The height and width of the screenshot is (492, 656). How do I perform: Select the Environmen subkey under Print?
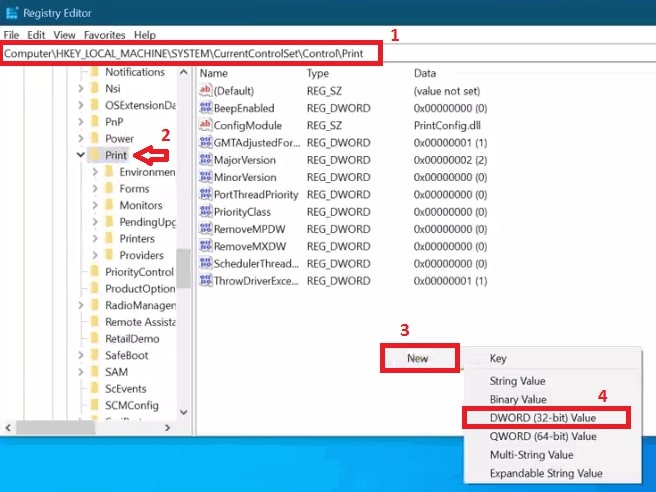click(x=147, y=172)
